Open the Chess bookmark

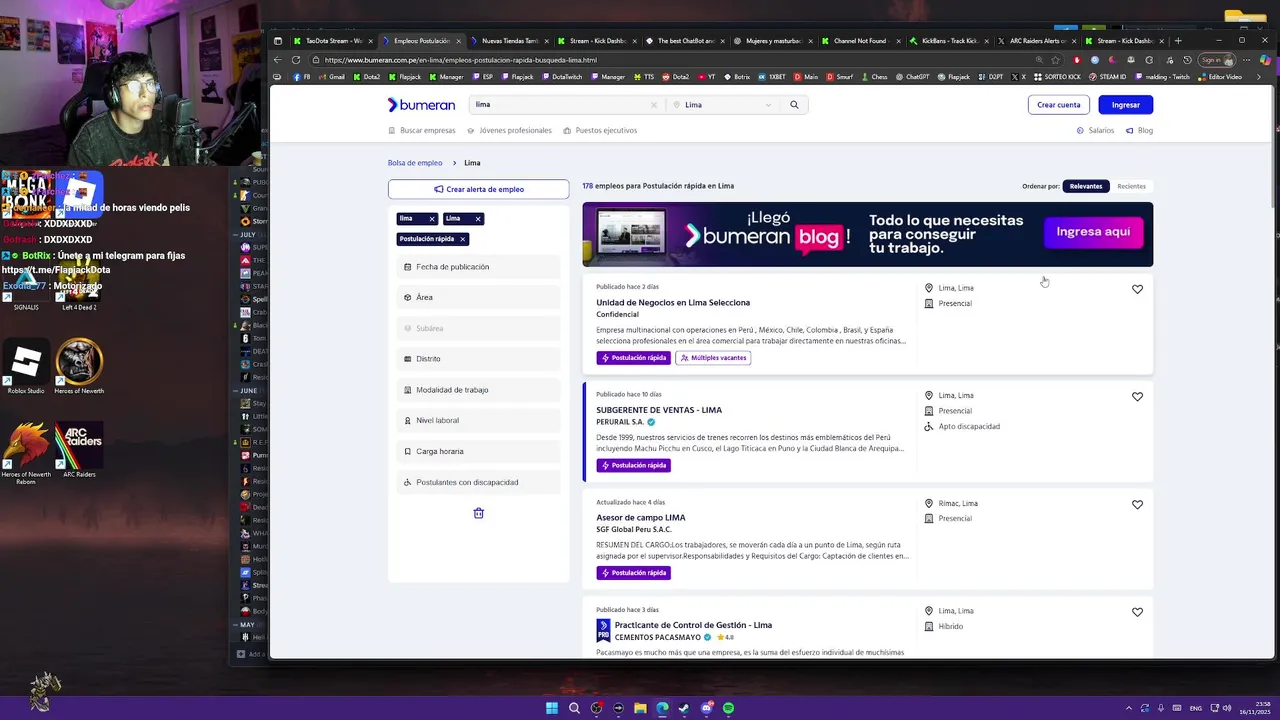[874, 77]
